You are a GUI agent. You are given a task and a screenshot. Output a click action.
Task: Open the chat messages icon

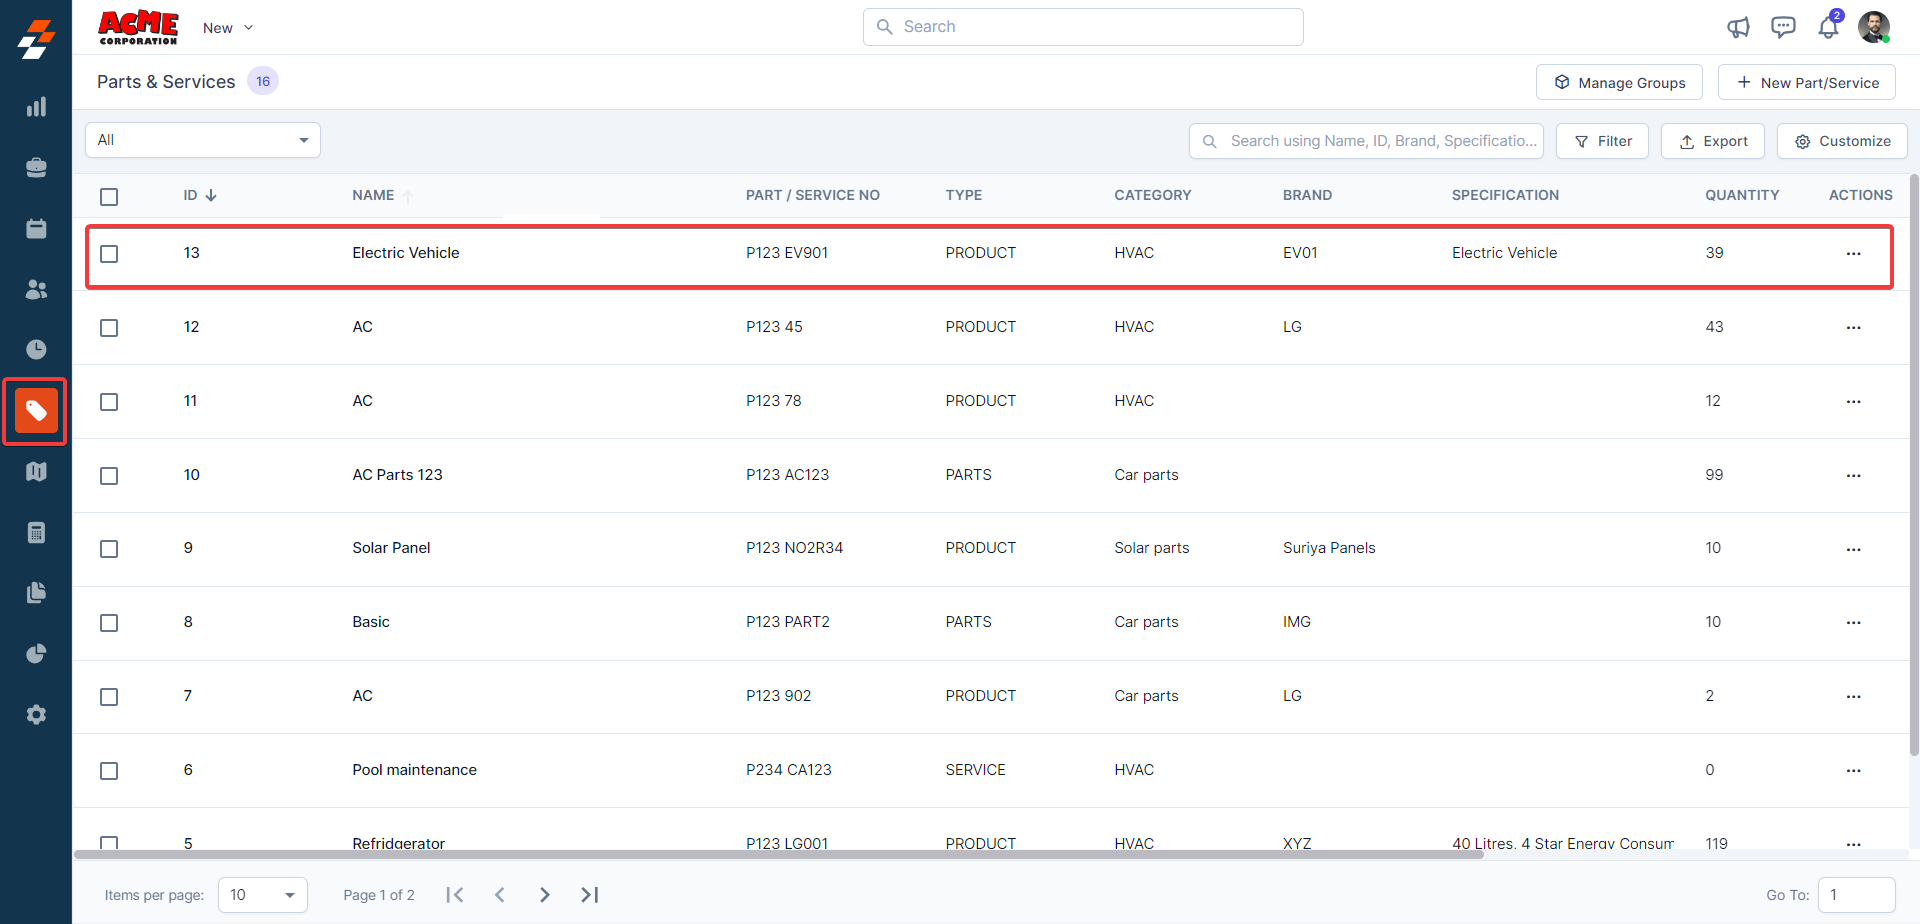1783,27
